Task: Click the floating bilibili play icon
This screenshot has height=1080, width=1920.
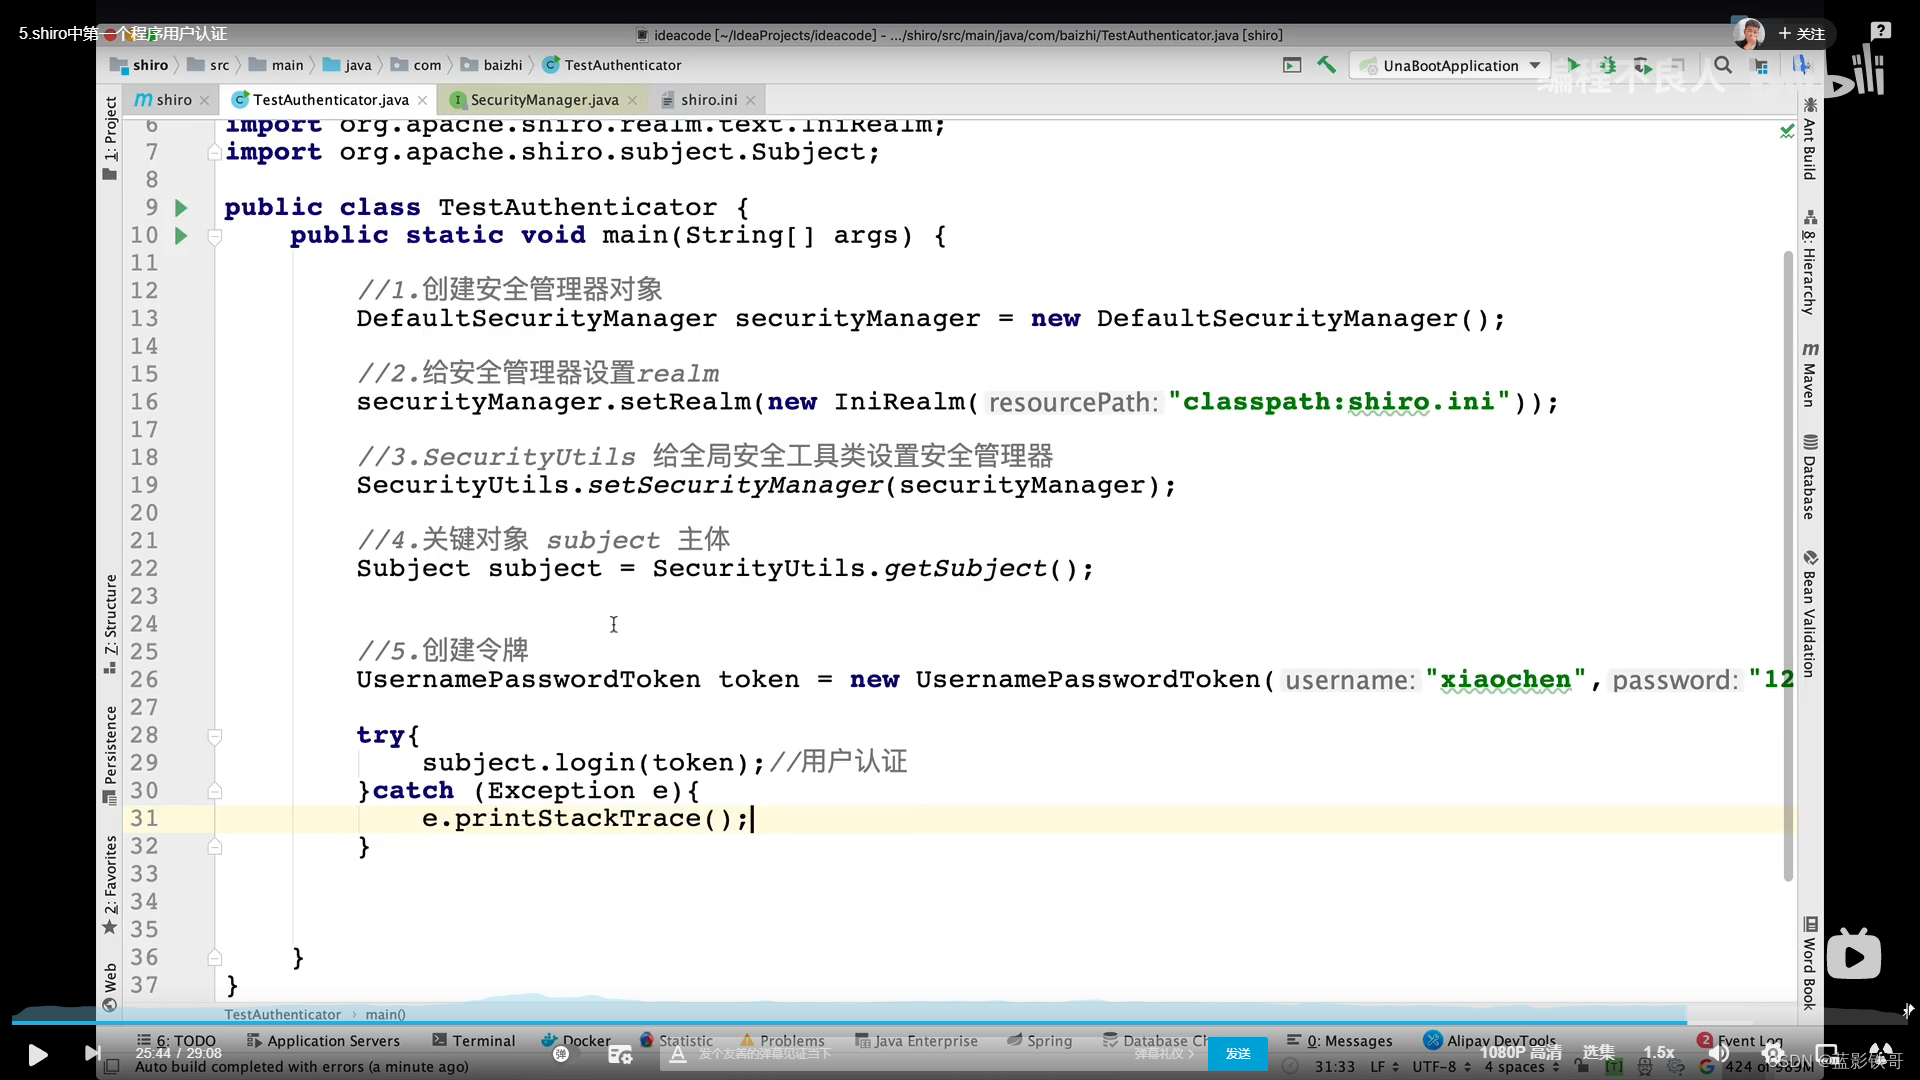Action: 1854,955
